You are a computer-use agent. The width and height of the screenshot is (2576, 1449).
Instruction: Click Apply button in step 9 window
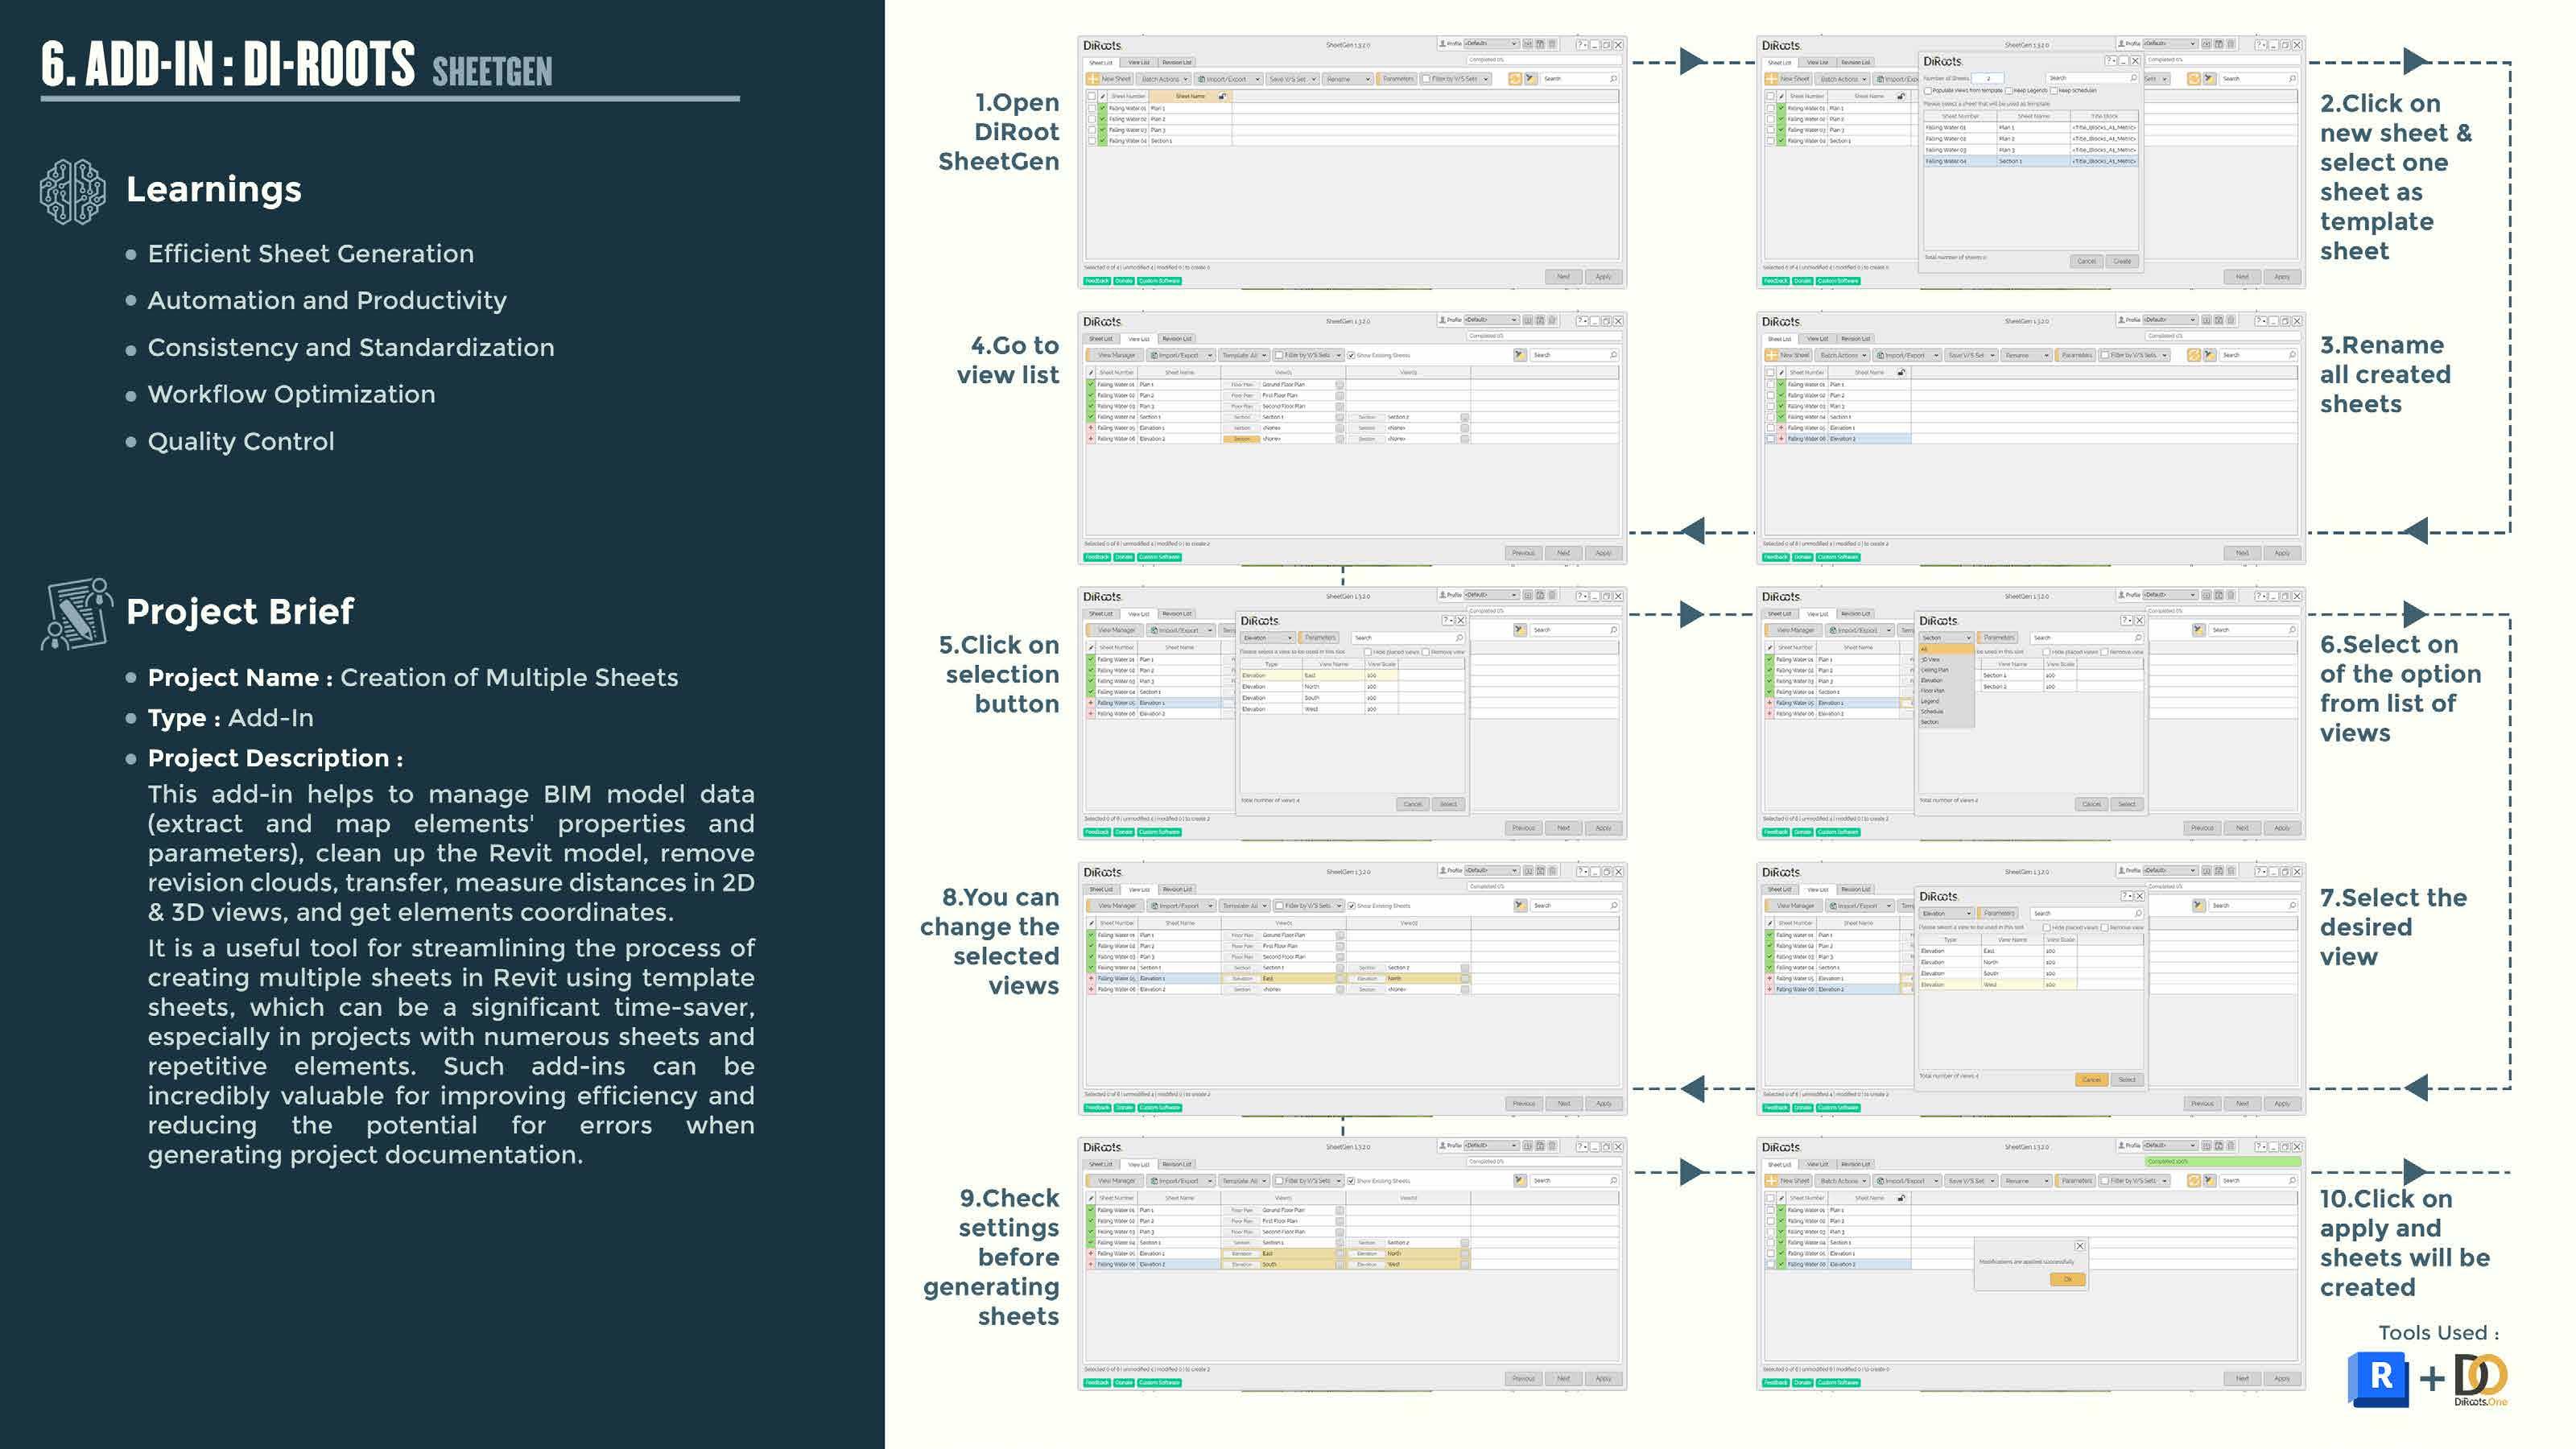(1603, 1378)
